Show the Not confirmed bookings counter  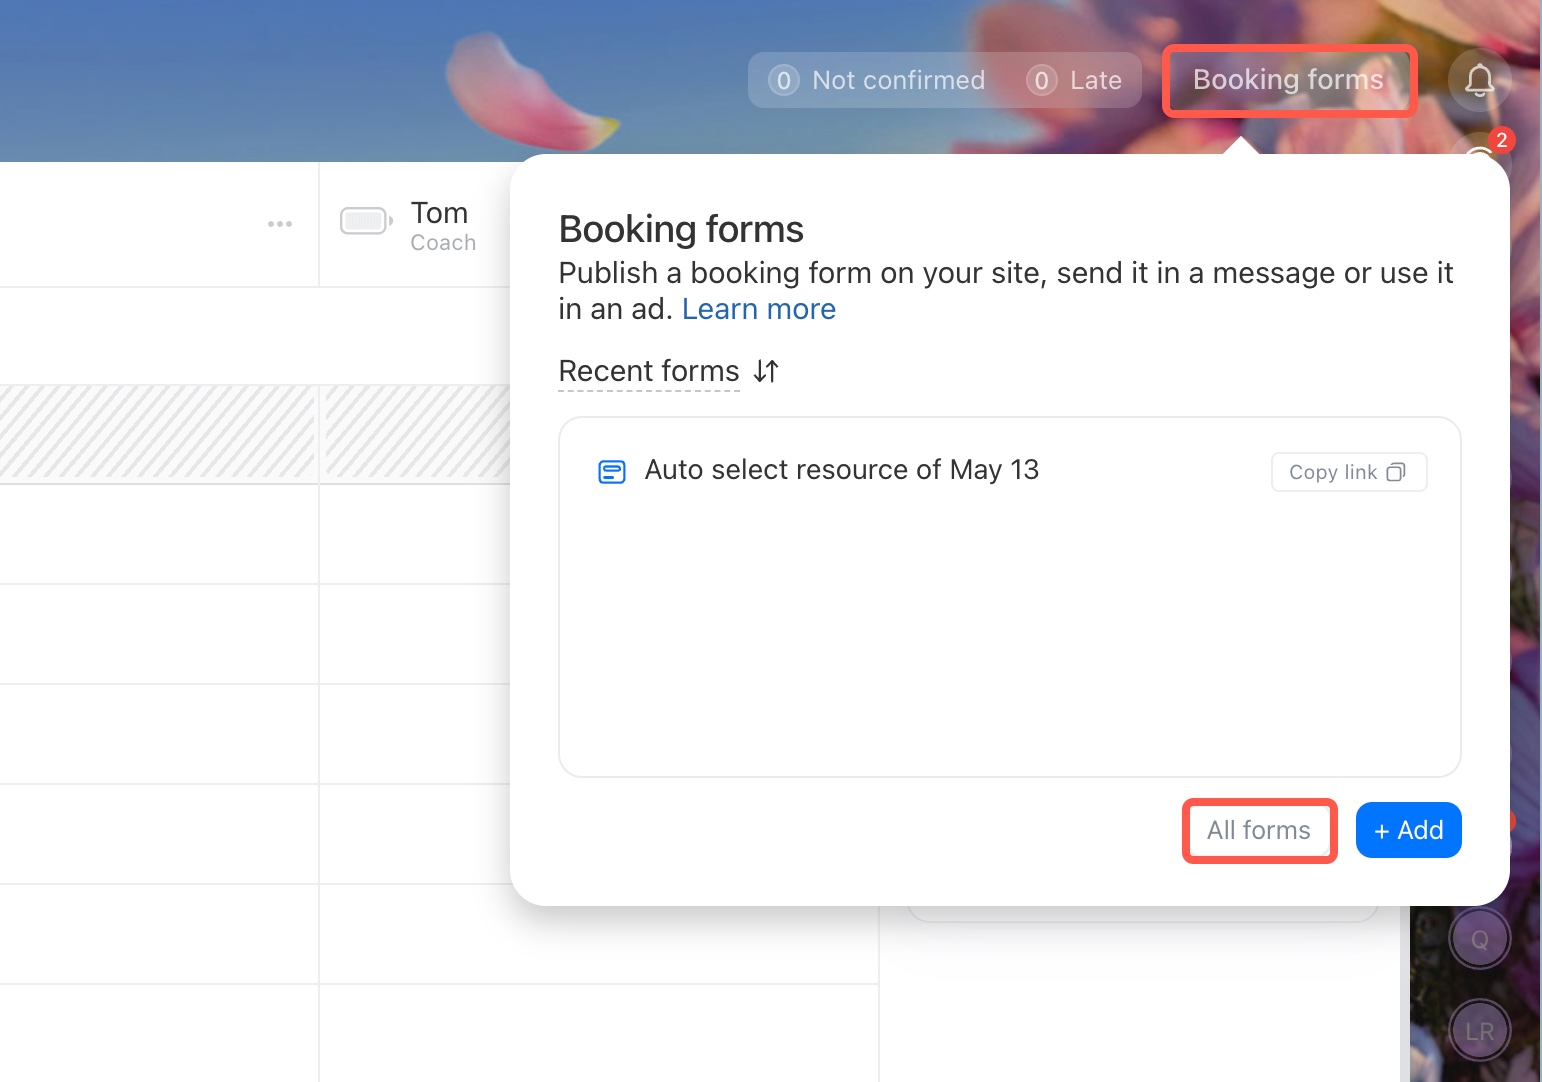[x=877, y=80]
